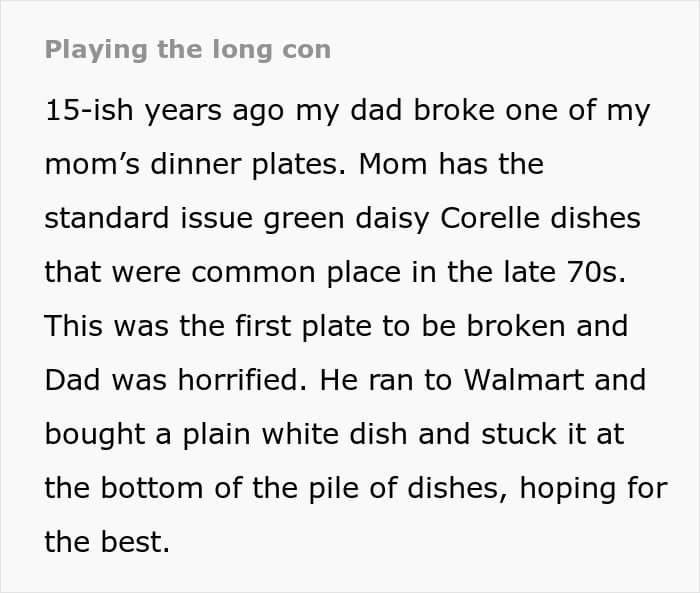Click the word 'Corelle' in the text
The width and height of the screenshot is (700, 593).
tap(490, 218)
